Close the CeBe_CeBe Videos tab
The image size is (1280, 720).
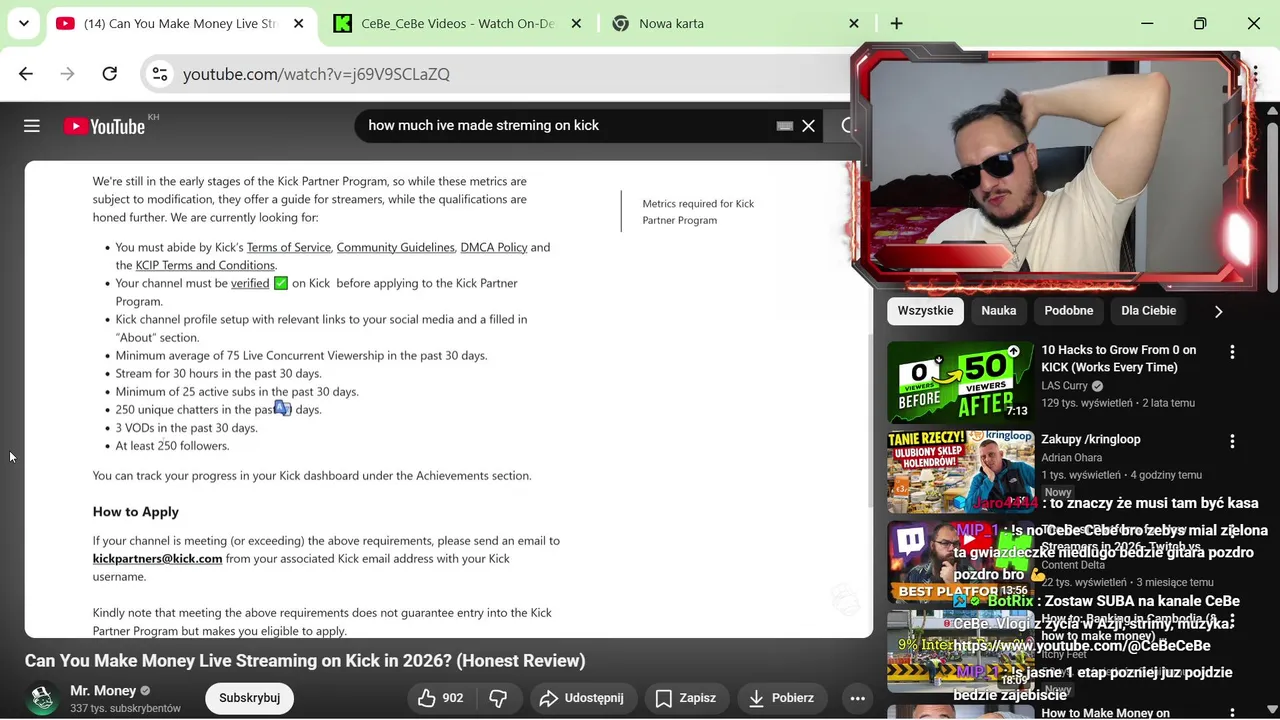coord(576,23)
